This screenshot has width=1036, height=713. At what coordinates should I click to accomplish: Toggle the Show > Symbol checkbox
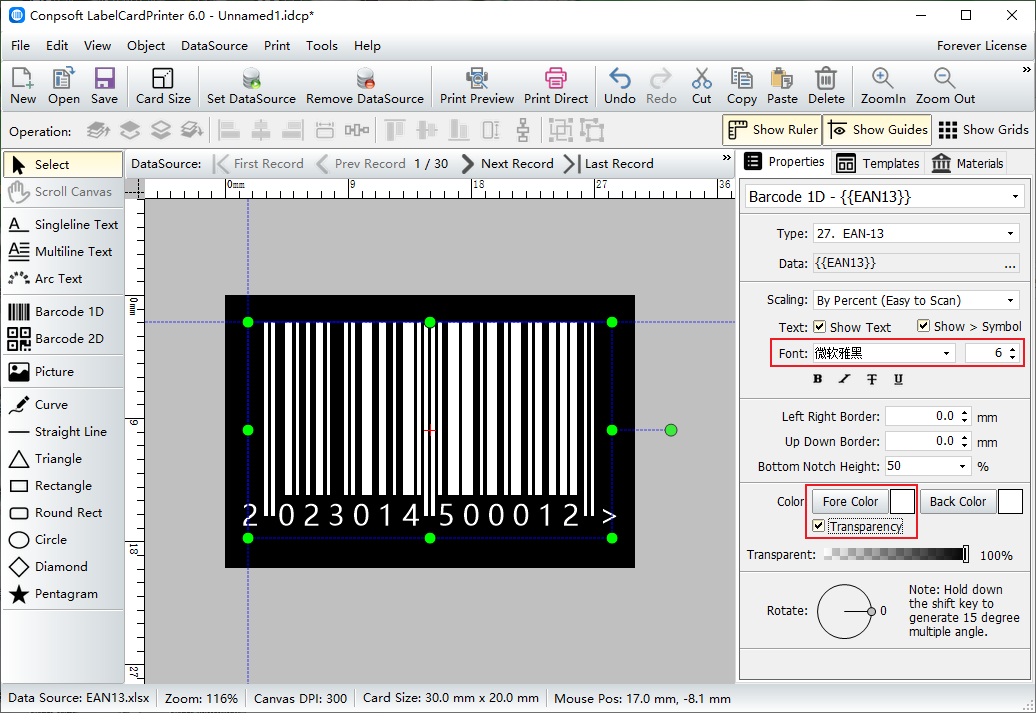pos(924,326)
